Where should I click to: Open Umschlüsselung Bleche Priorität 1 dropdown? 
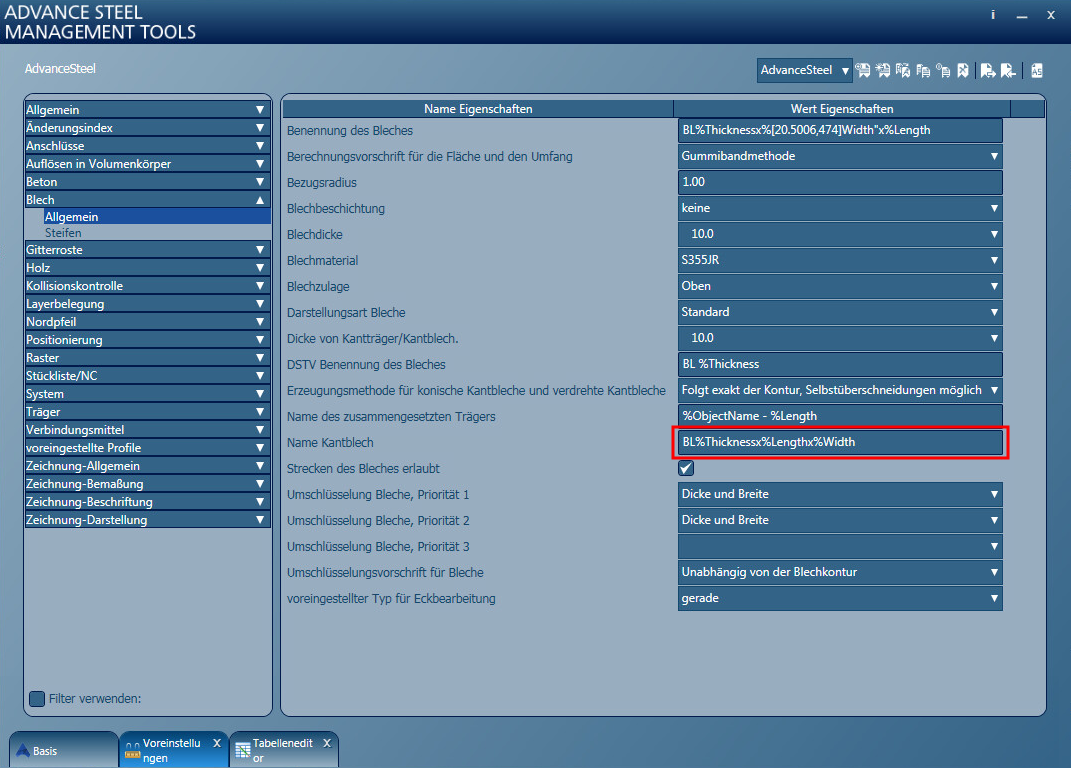point(840,494)
